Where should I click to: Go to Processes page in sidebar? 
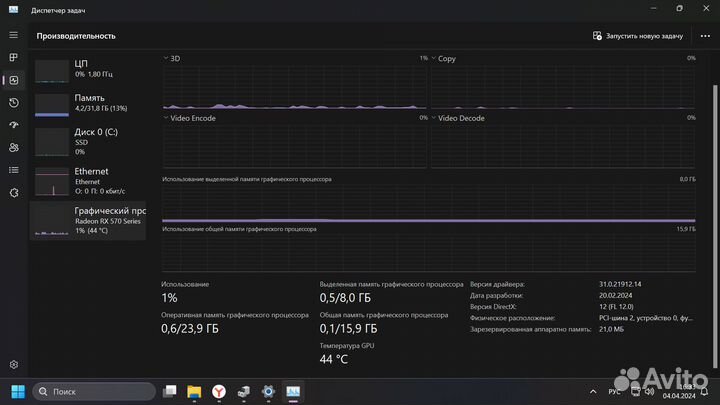[14, 58]
